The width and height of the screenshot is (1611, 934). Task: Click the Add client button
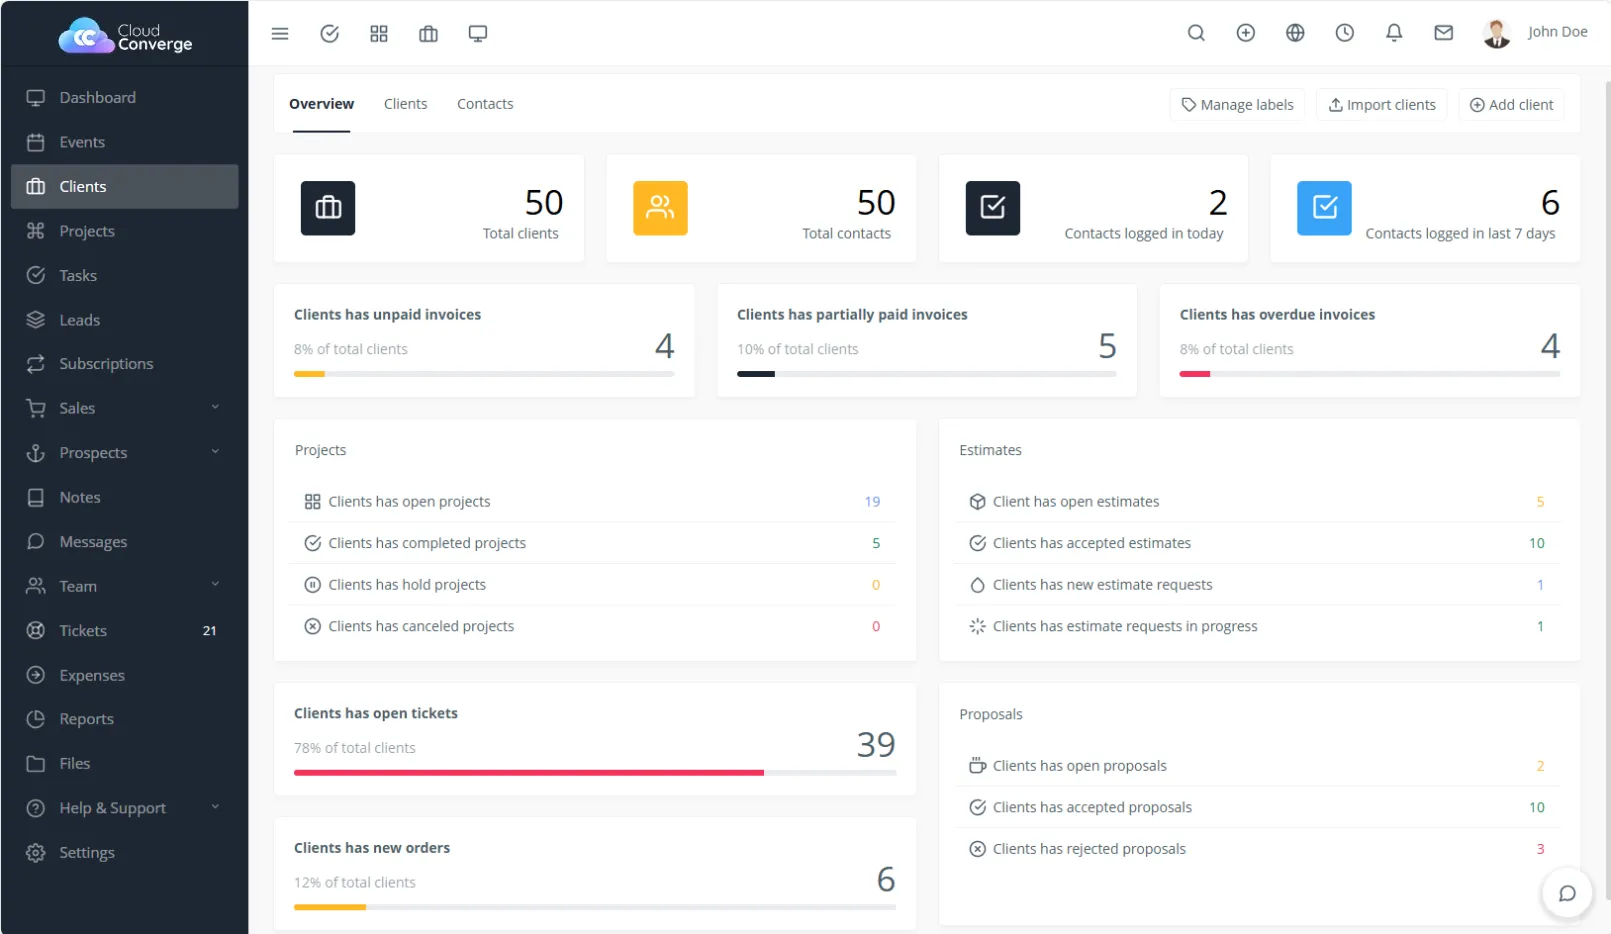pos(1511,105)
